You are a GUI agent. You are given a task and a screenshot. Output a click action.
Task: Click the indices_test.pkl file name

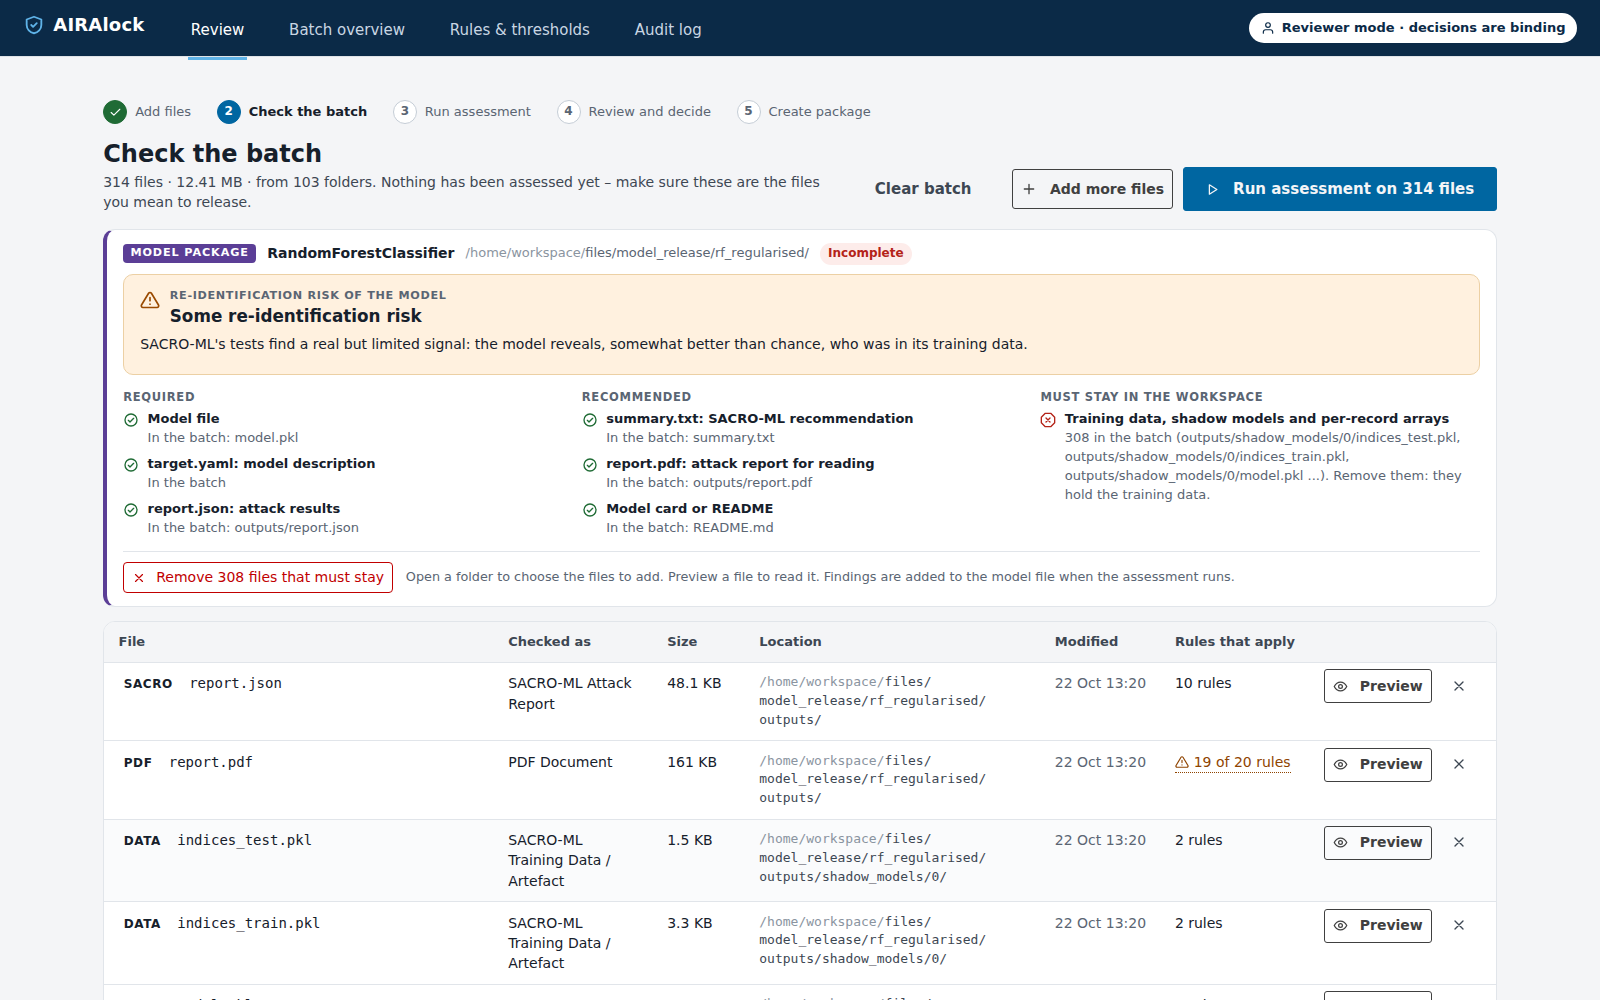[245, 840]
